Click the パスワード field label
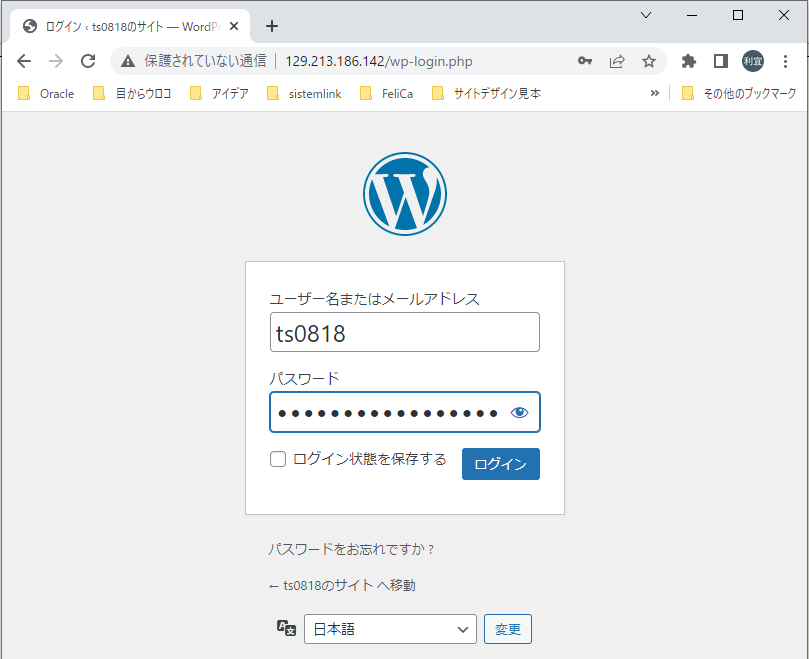This screenshot has height=659, width=809. coord(304,379)
